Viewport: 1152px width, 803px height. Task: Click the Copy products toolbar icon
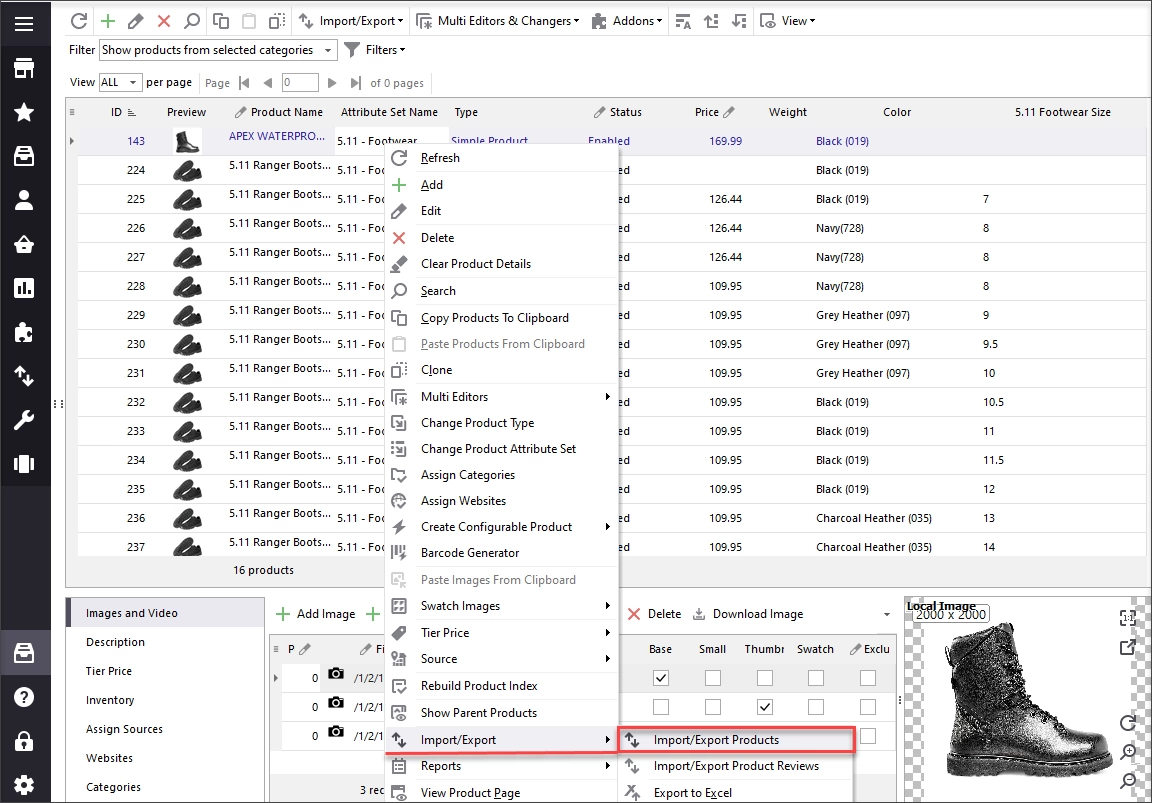[x=220, y=21]
